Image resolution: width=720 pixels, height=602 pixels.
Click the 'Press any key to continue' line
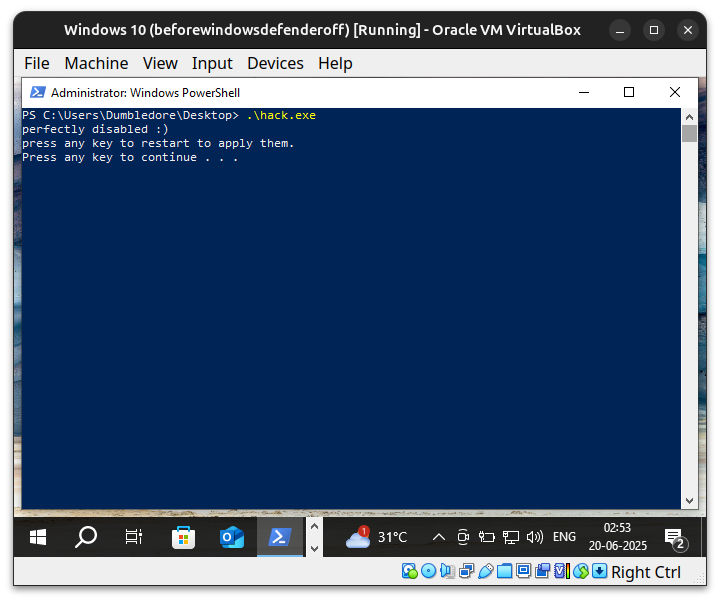click(130, 158)
